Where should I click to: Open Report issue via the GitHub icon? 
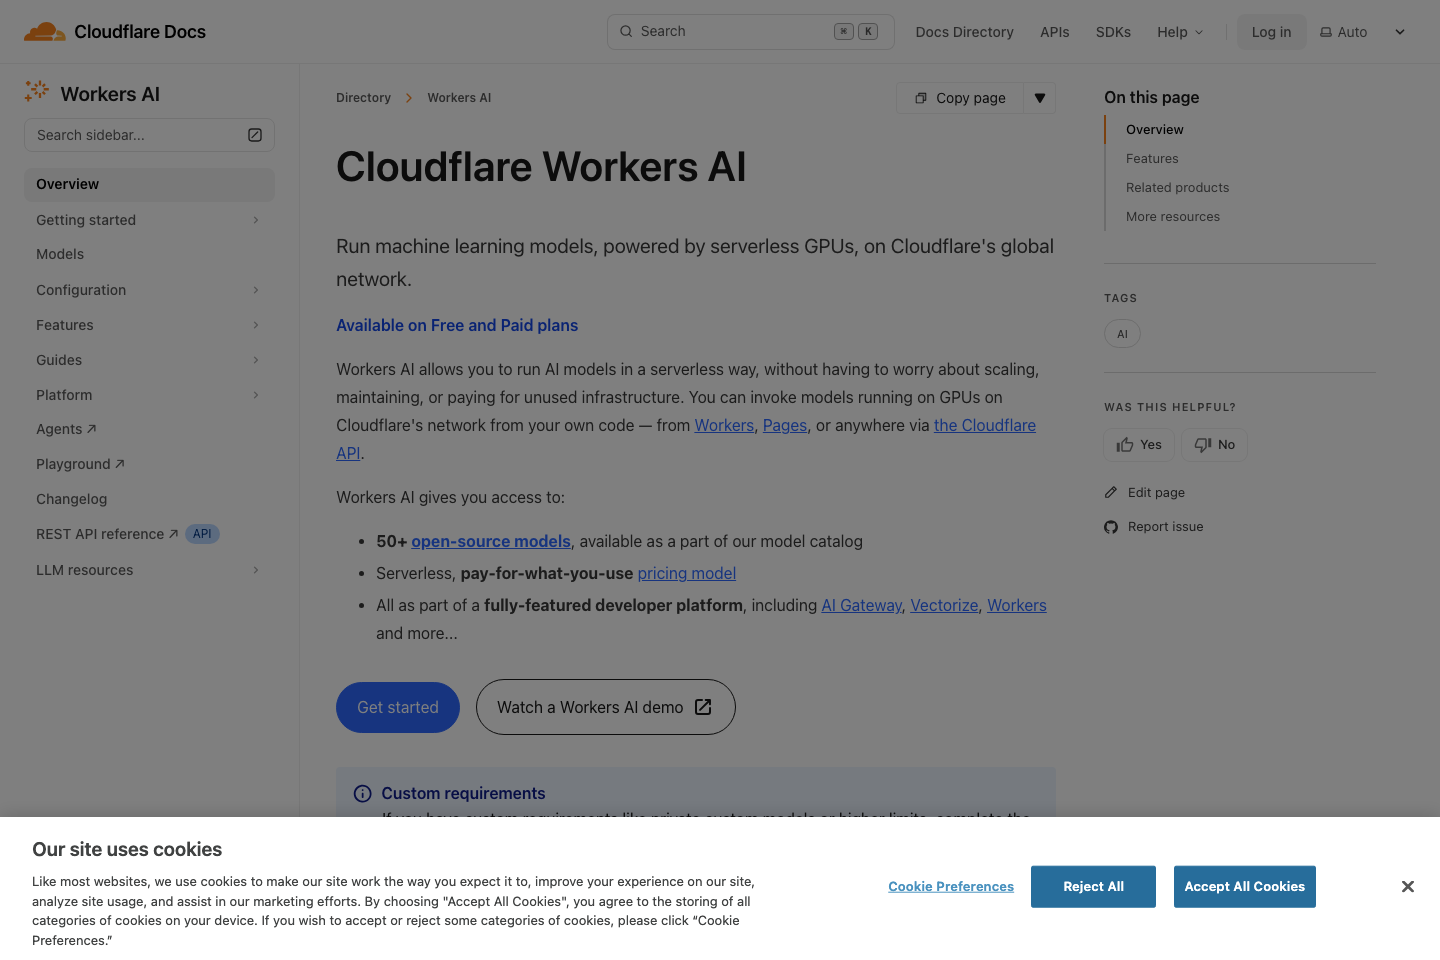1111,526
